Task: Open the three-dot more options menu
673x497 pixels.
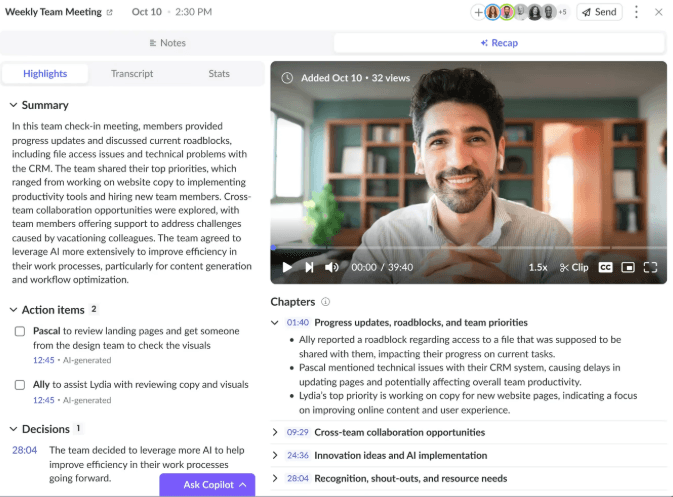Action: pyautogui.click(x=636, y=12)
